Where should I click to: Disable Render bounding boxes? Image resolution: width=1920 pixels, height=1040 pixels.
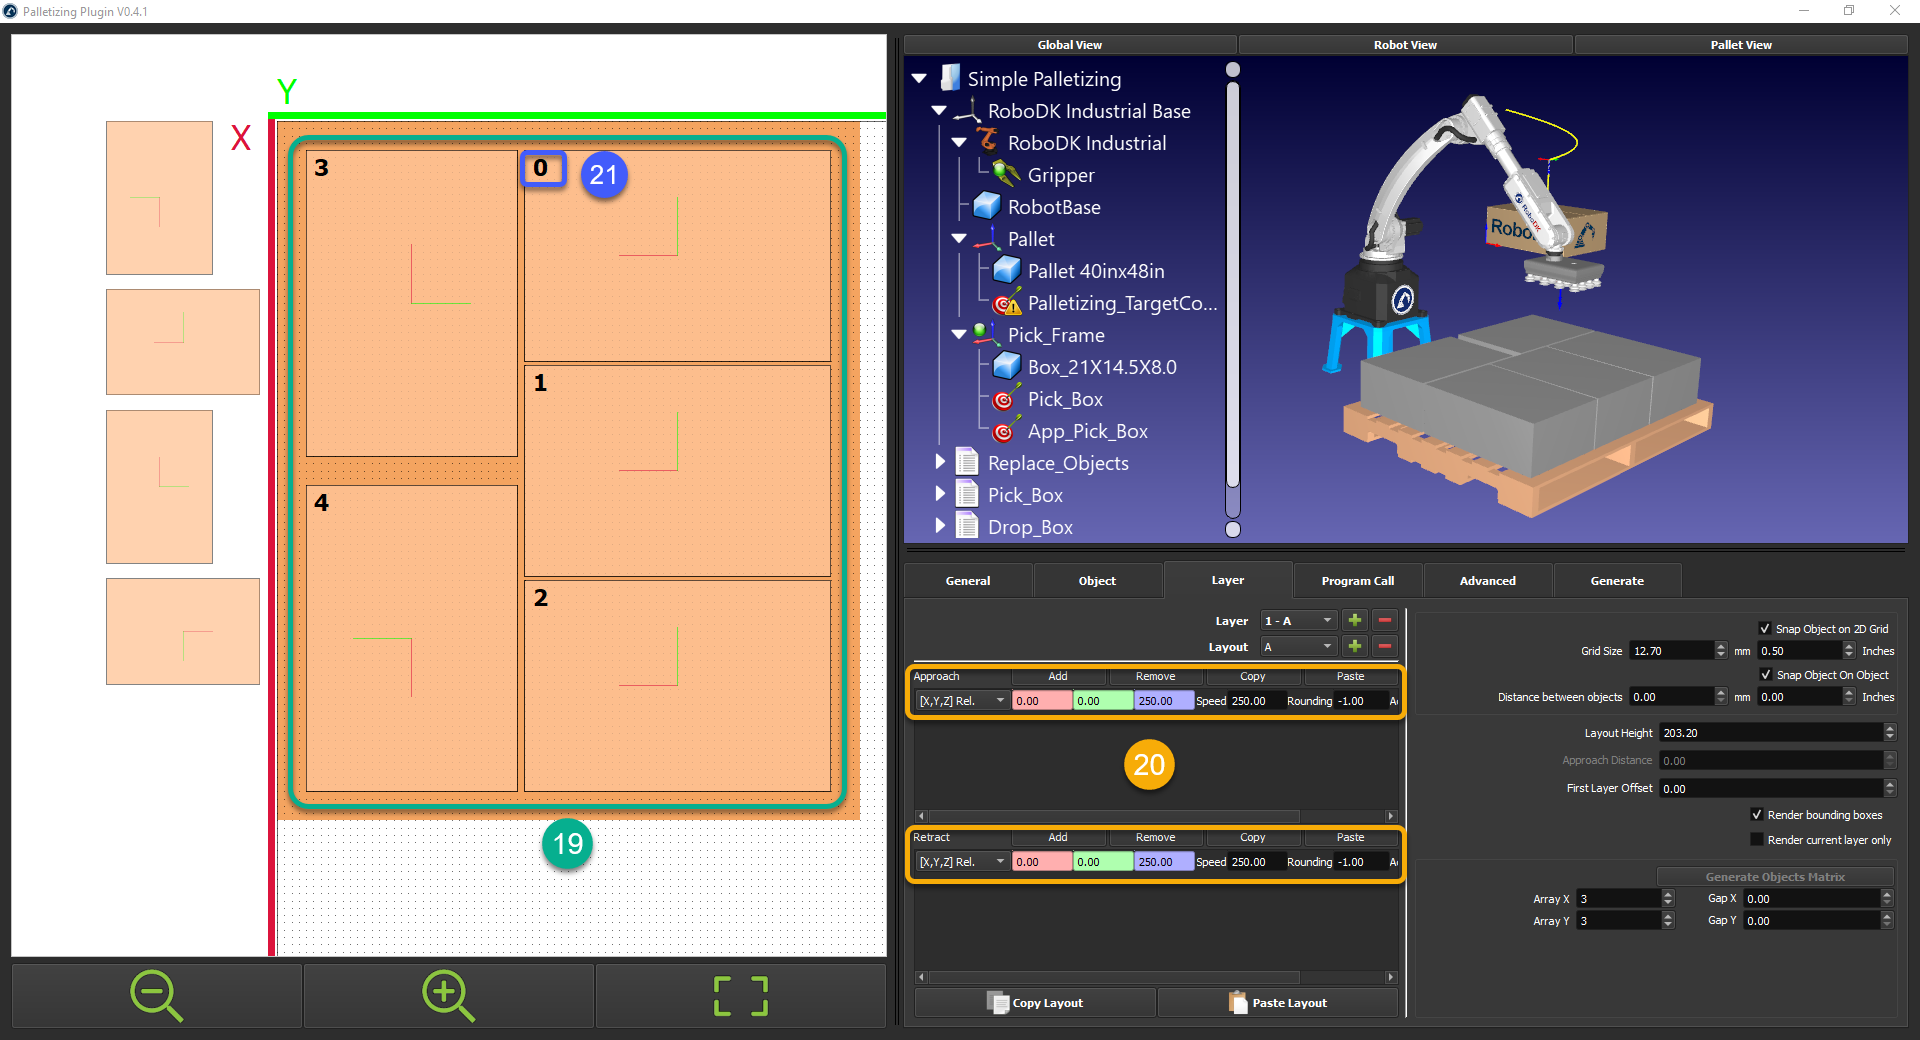[x=1757, y=814]
